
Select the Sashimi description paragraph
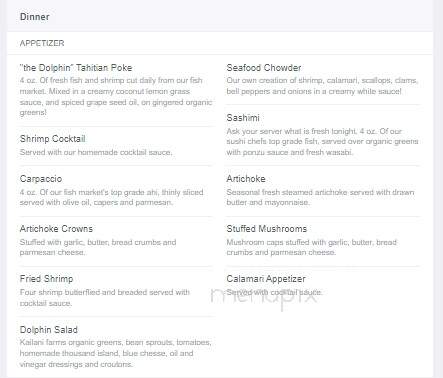[x=322, y=142]
